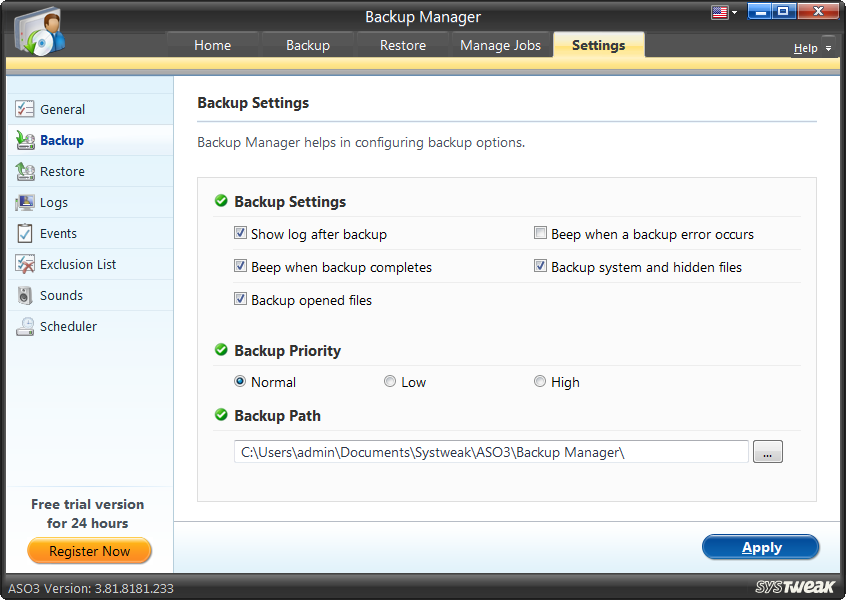Uncheck Show log after backup
The image size is (846, 600).
click(240, 232)
